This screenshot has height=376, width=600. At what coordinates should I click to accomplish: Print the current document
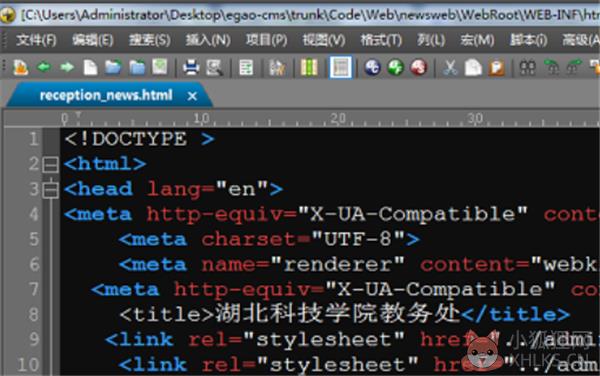191,68
